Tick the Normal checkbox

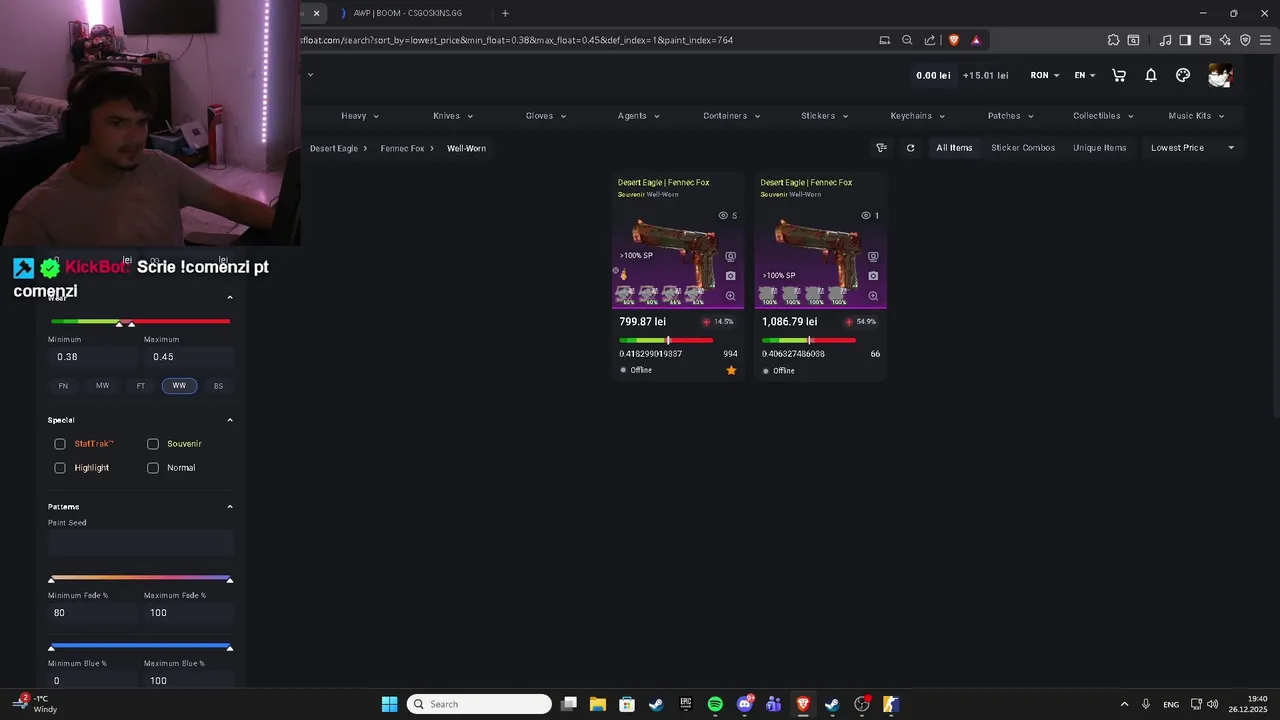[x=153, y=468]
